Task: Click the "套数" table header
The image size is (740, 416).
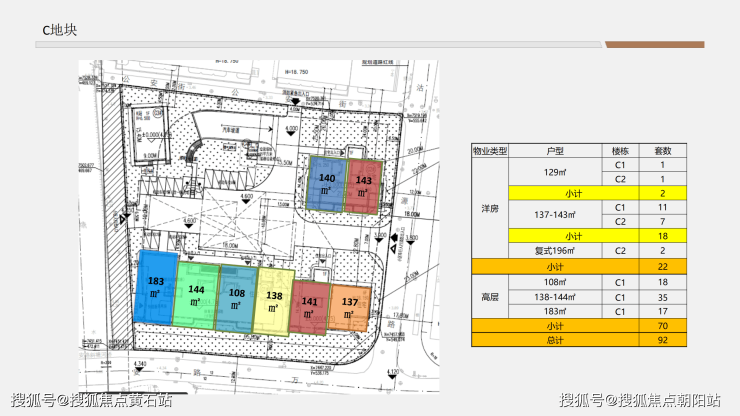Action: pyautogui.click(x=663, y=151)
